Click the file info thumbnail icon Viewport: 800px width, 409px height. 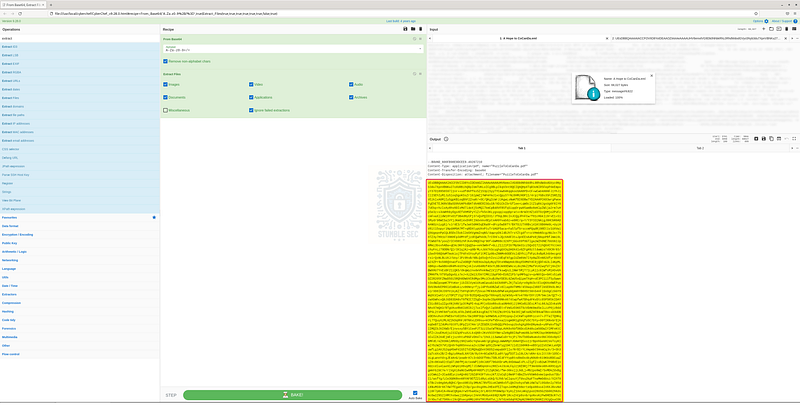[x=586, y=88]
